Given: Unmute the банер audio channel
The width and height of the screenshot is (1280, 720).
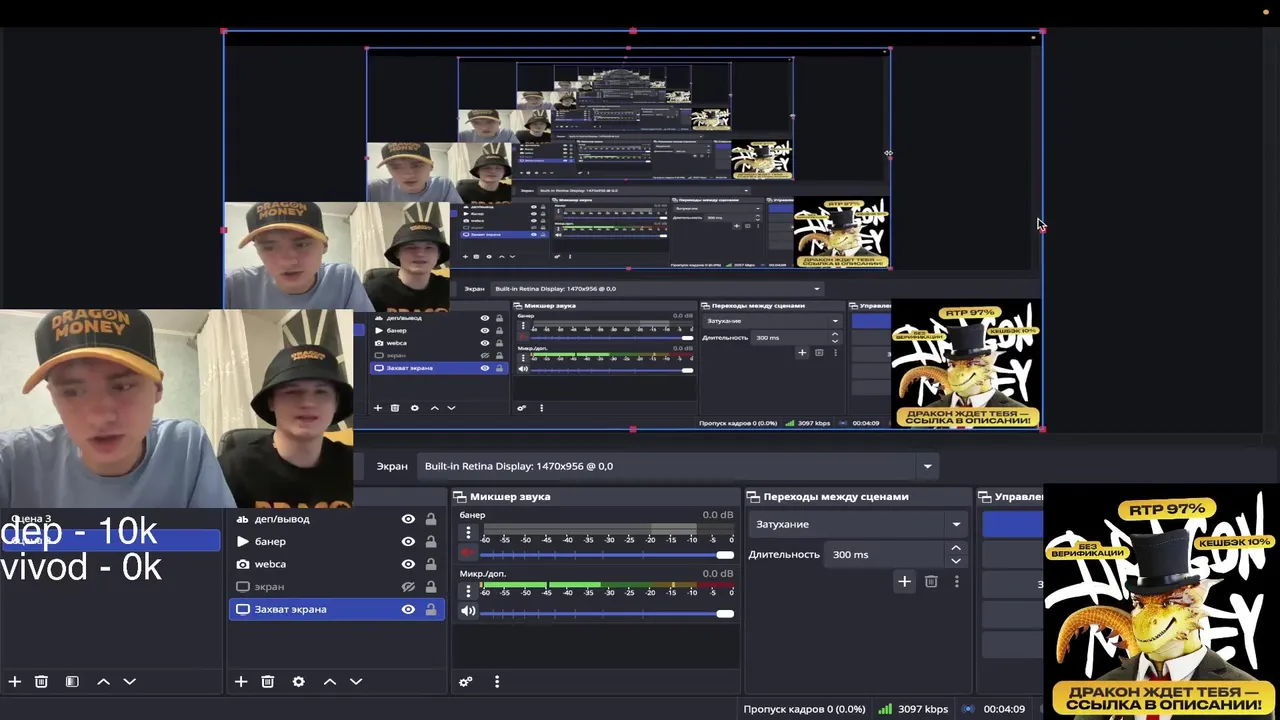Looking at the screenshot, I should click(x=467, y=553).
